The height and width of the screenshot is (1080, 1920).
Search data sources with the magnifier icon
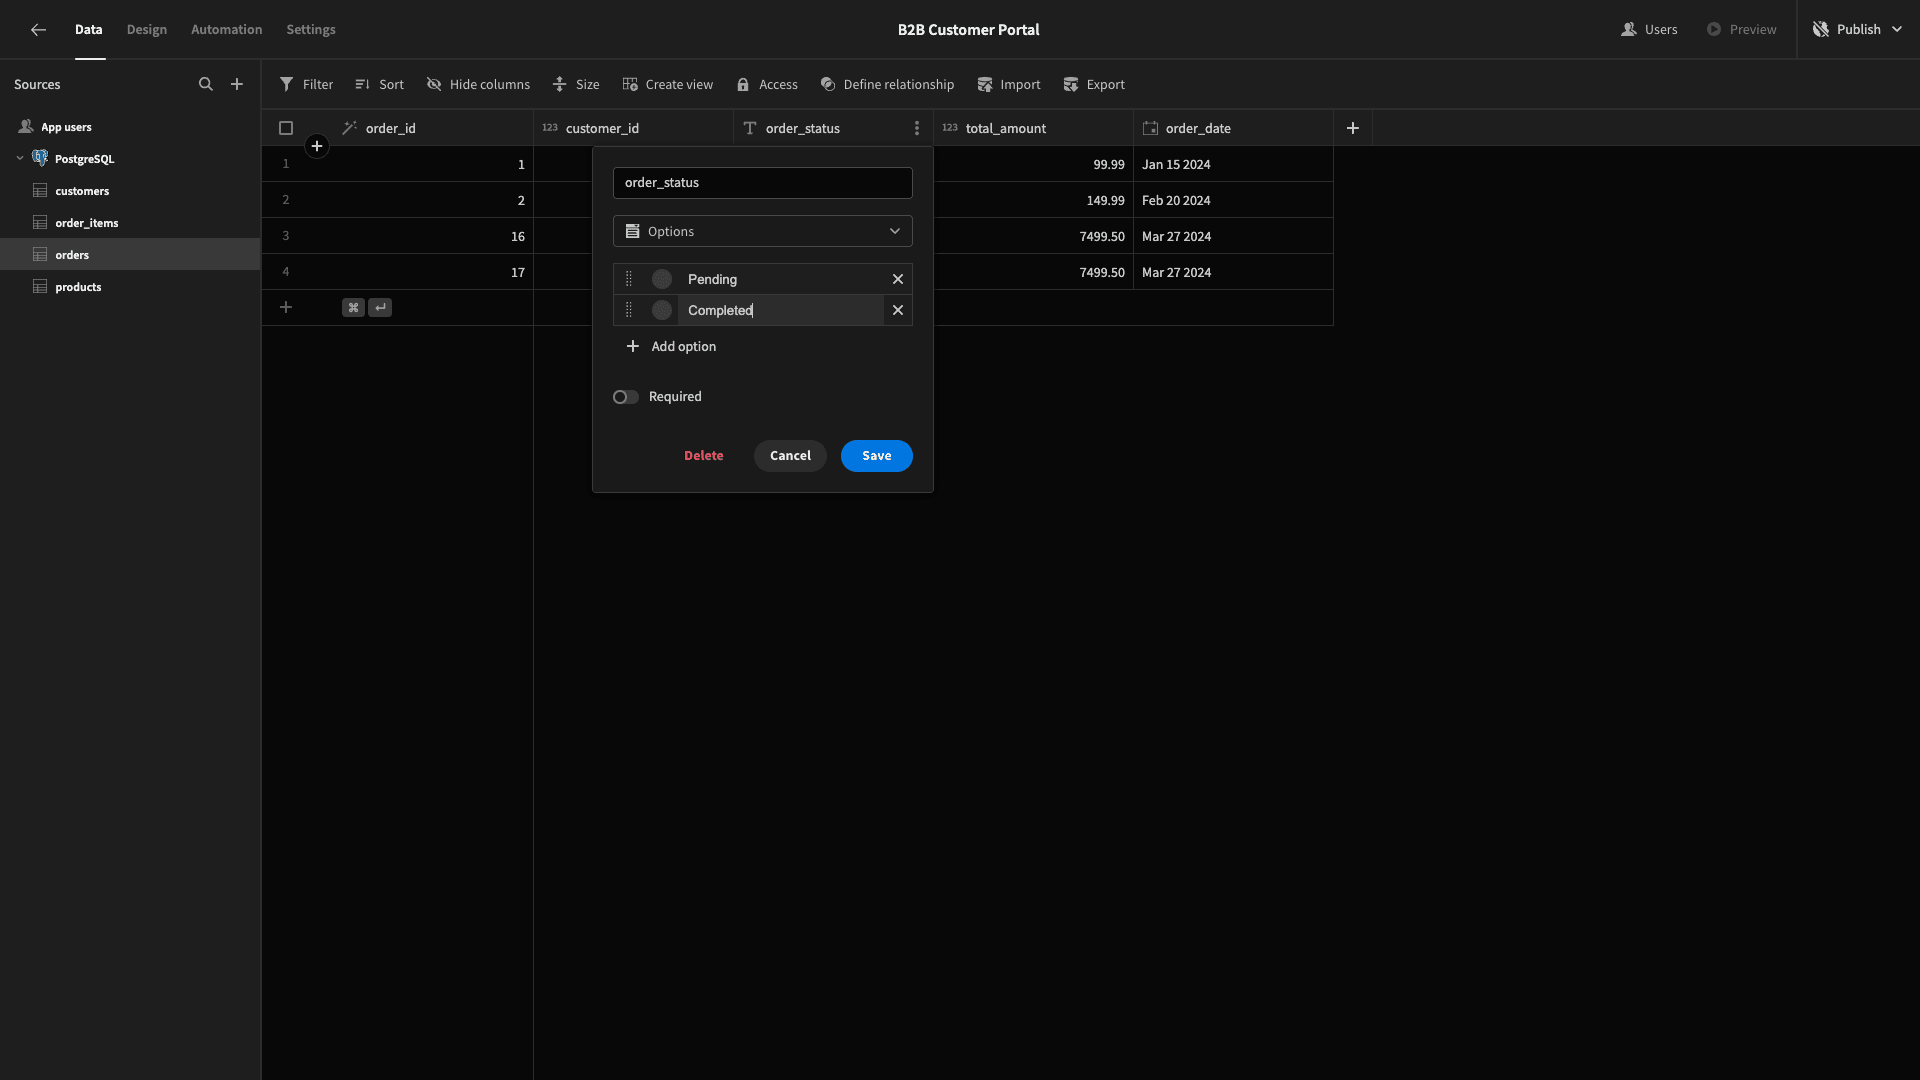point(206,84)
